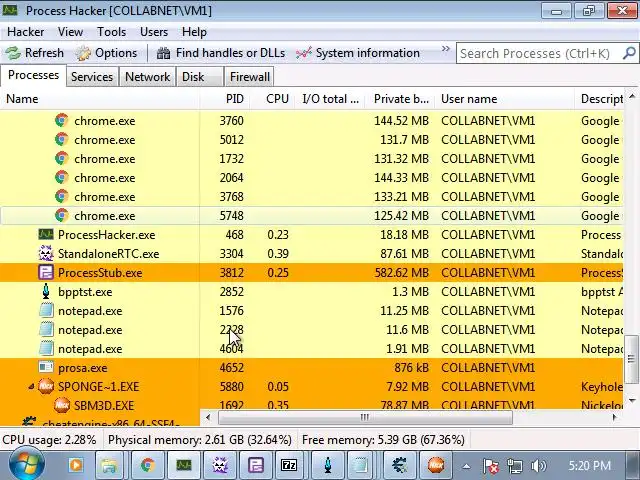The height and width of the screenshot is (480, 640).
Task: Click the Refresh toolbar button
Action: point(34,53)
